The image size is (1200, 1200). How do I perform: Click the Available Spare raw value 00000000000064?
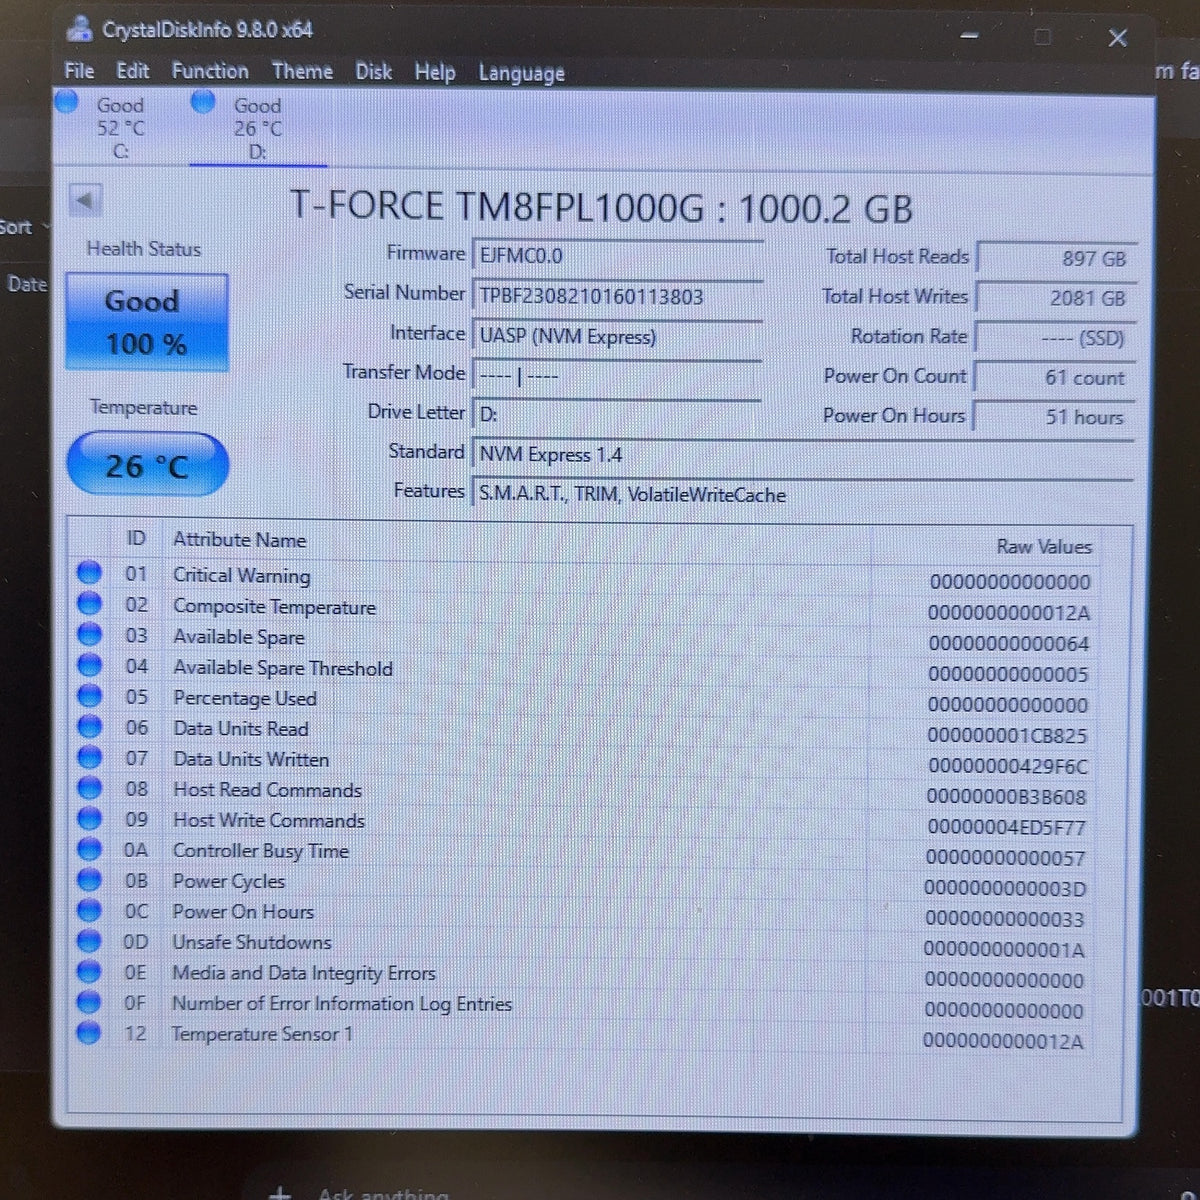(x=1008, y=643)
